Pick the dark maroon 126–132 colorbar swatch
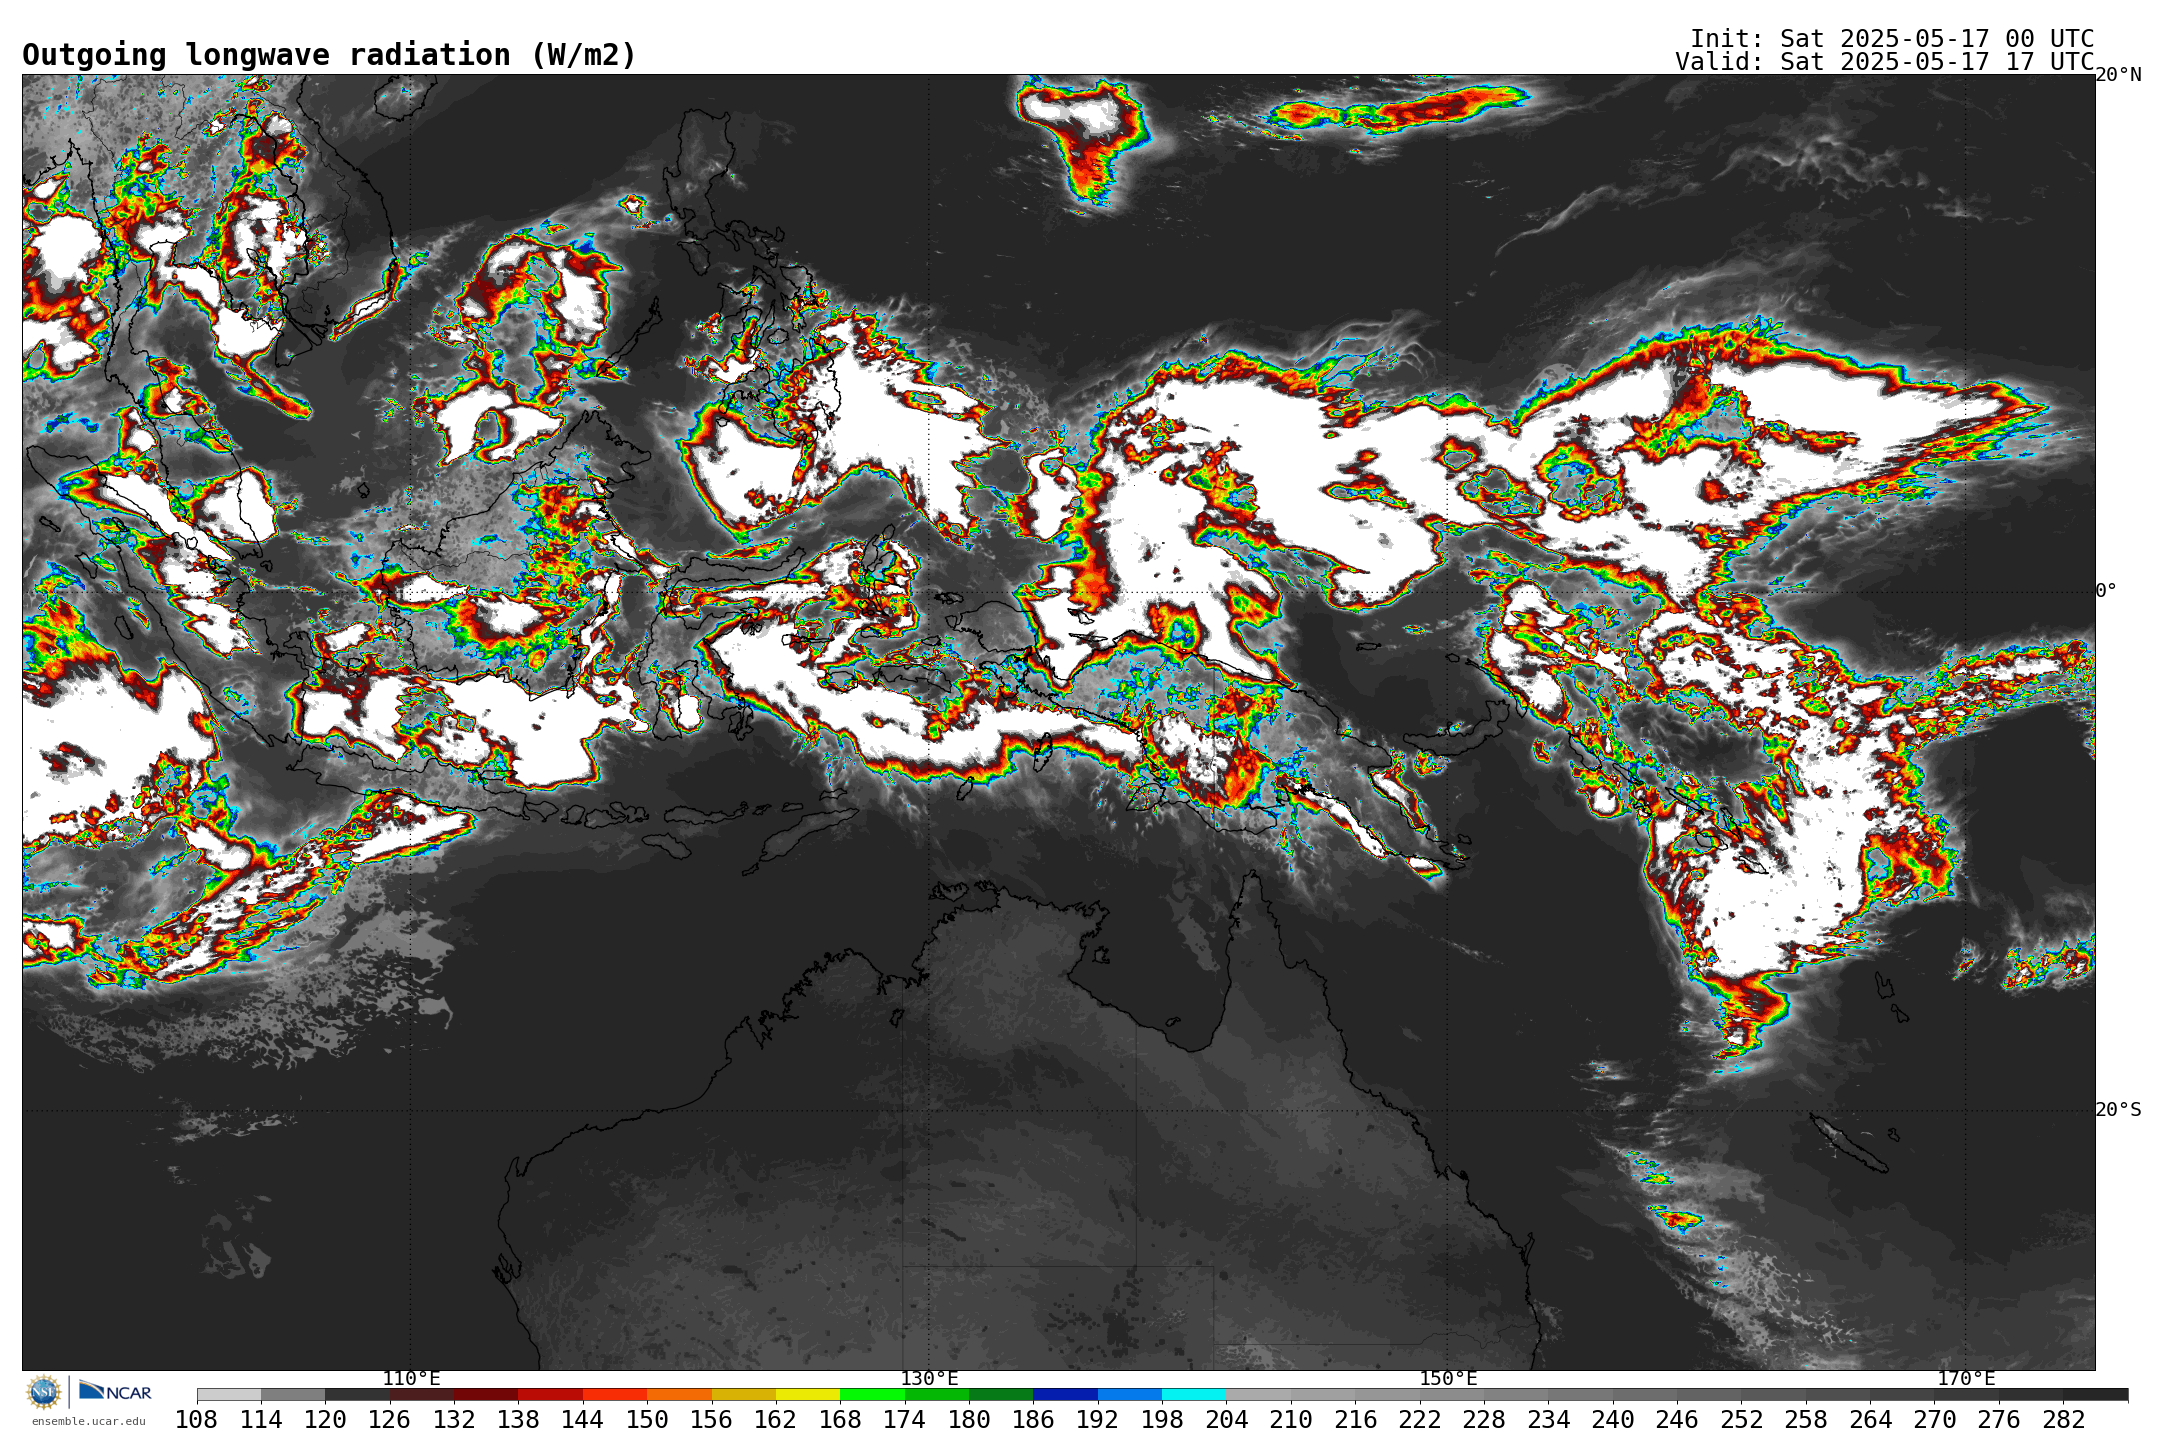2160x1433 pixels. coord(422,1394)
